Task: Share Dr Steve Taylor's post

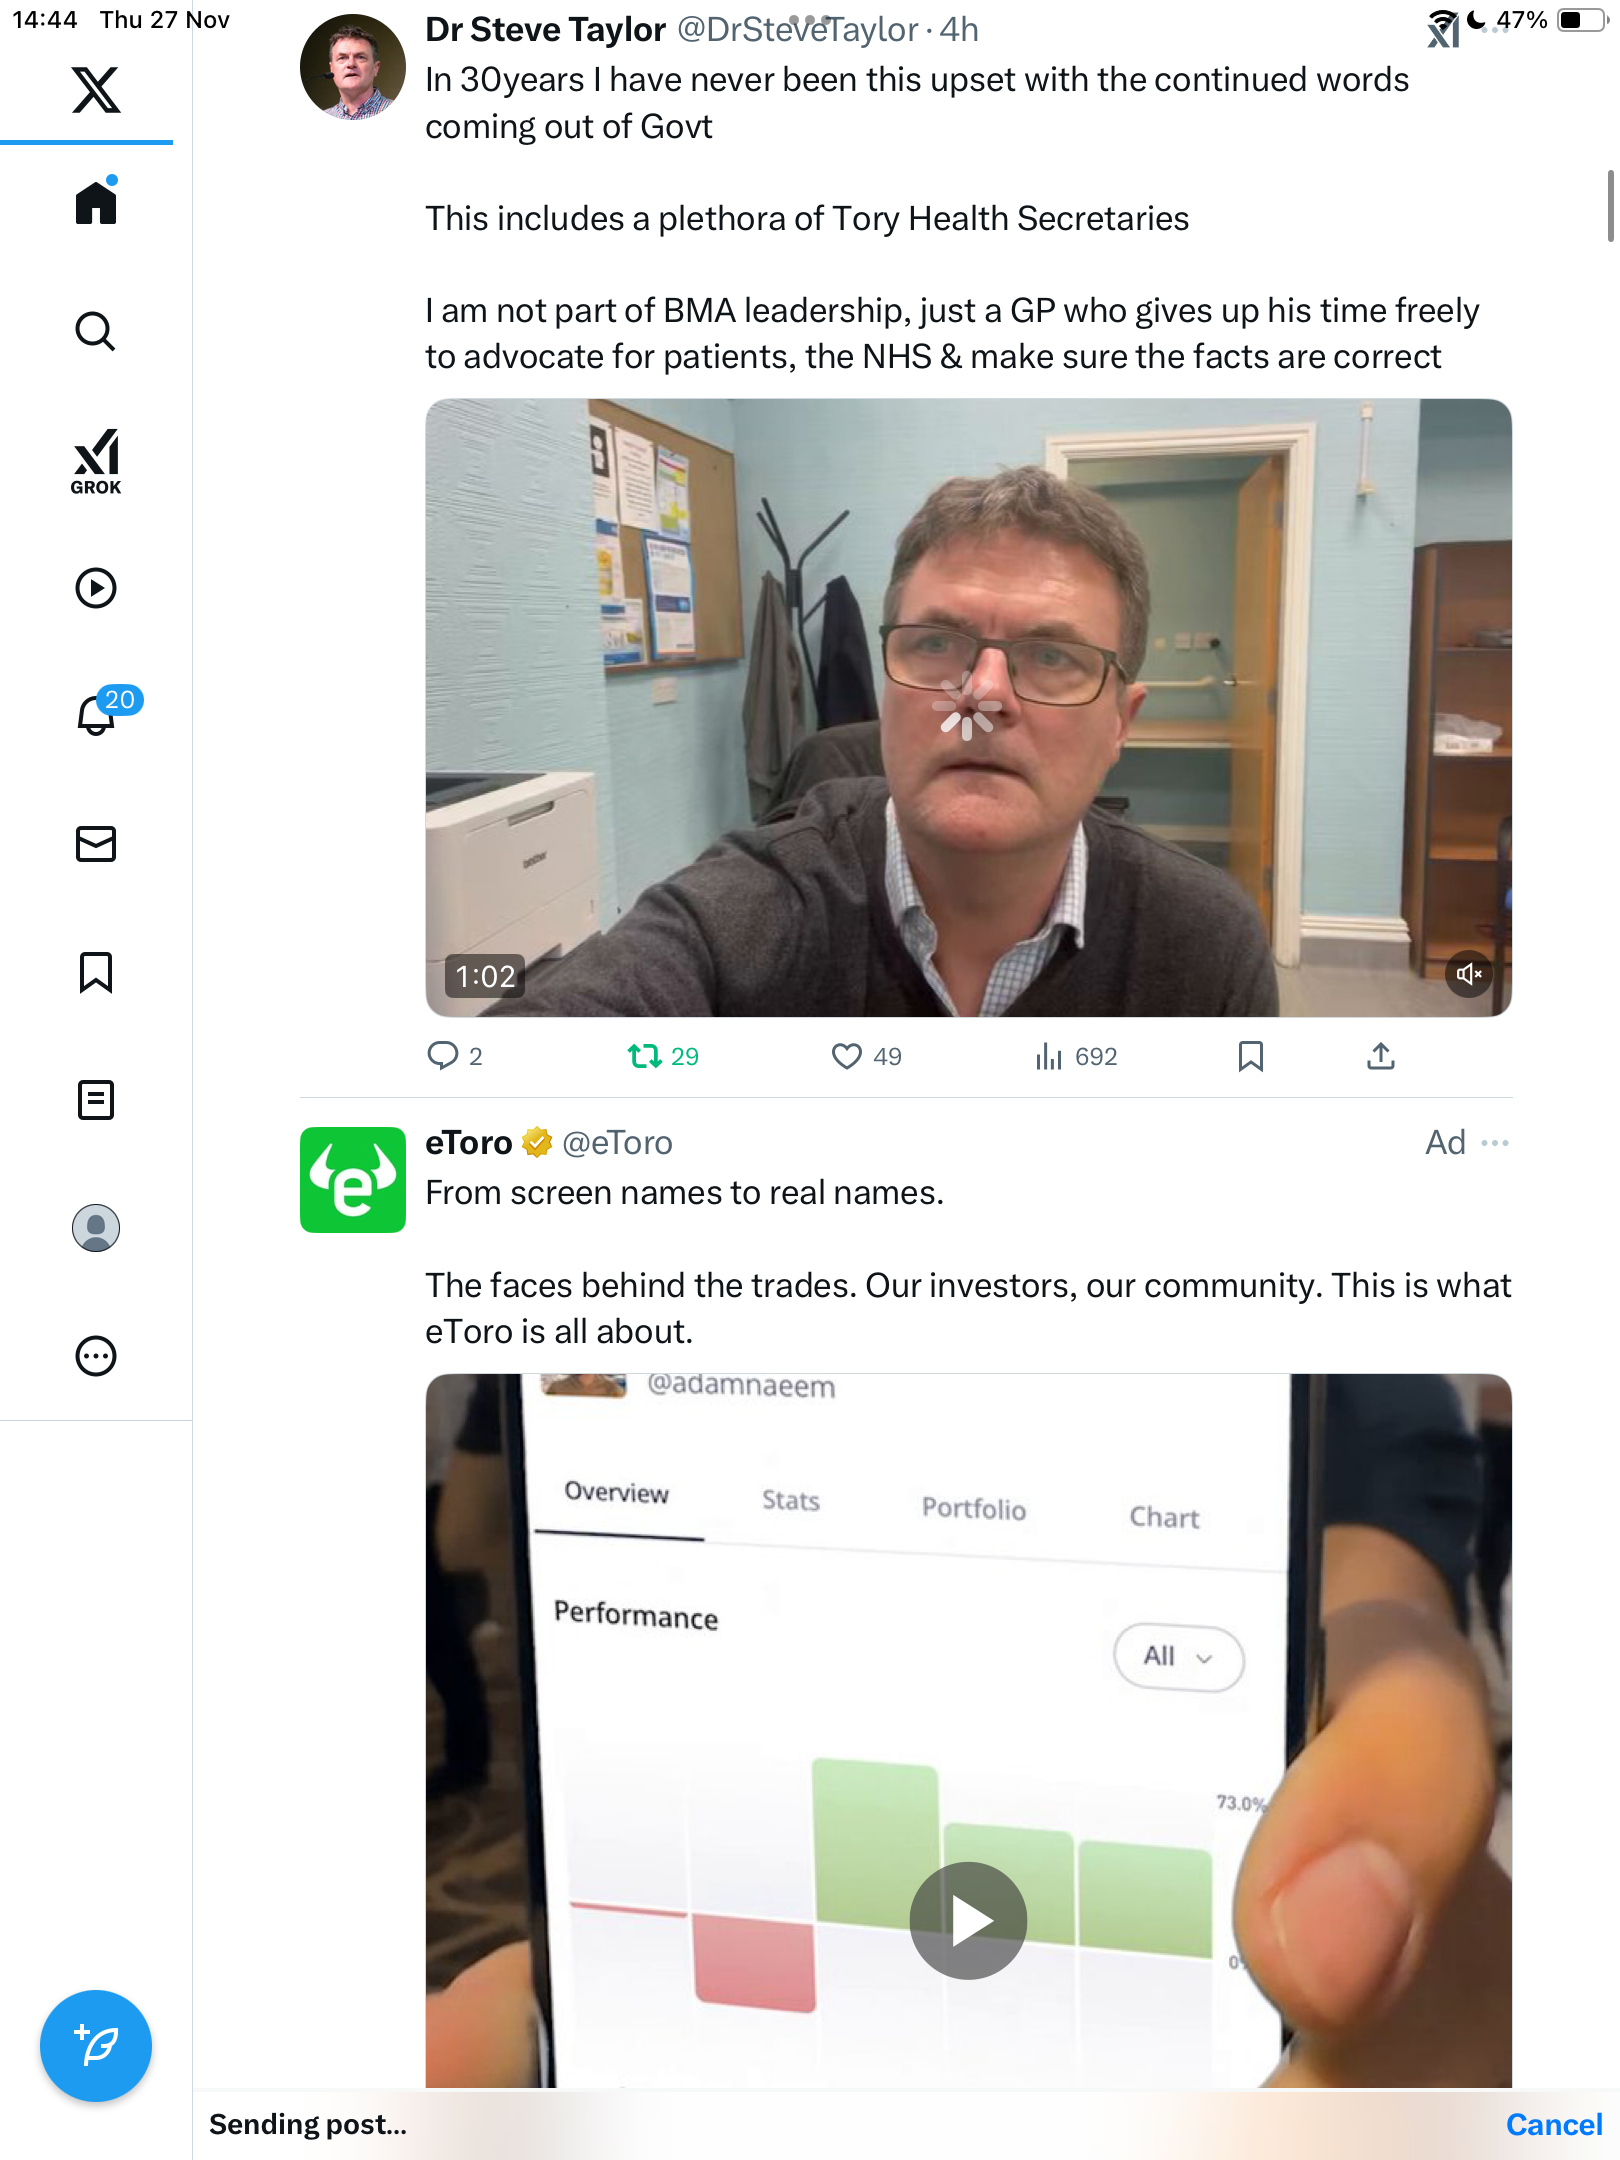Action: click(x=1381, y=1056)
